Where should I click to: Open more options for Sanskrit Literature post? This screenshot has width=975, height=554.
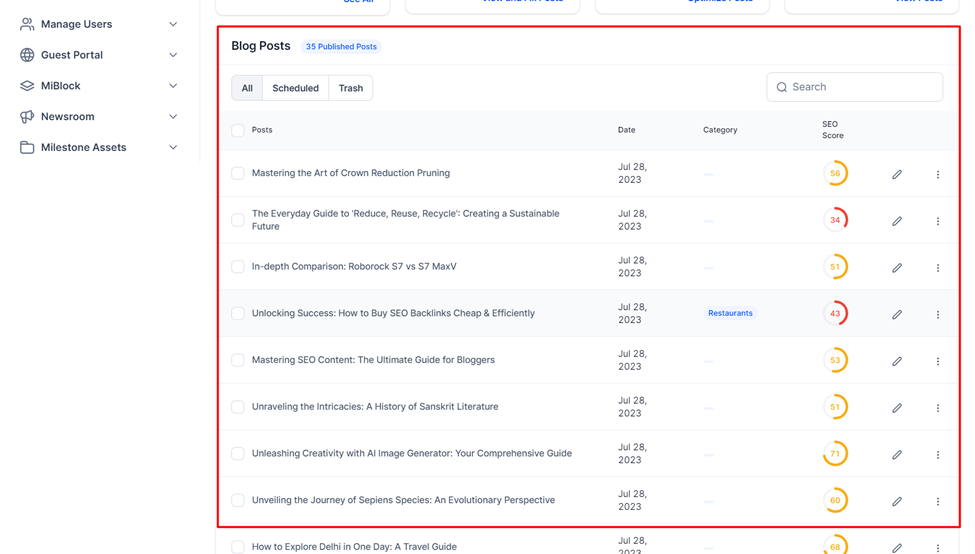tap(938, 408)
